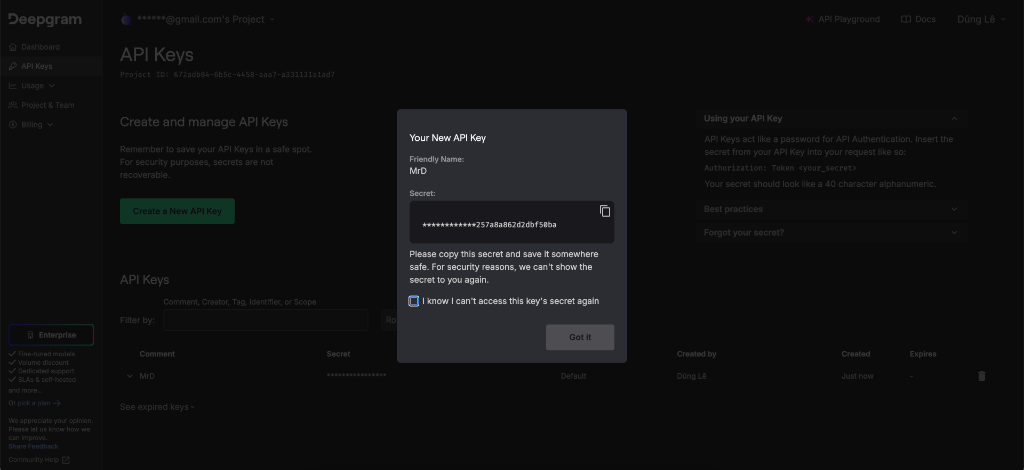Click the API Playground sparkle icon
This screenshot has height=470, width=1024.
click(x=809, y=20)
